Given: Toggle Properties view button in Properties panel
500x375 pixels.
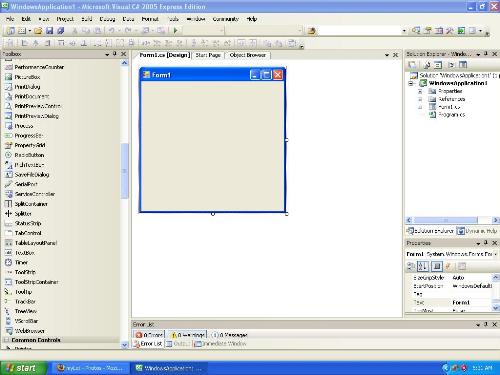Looking at the screenshot, I should 437,266.
